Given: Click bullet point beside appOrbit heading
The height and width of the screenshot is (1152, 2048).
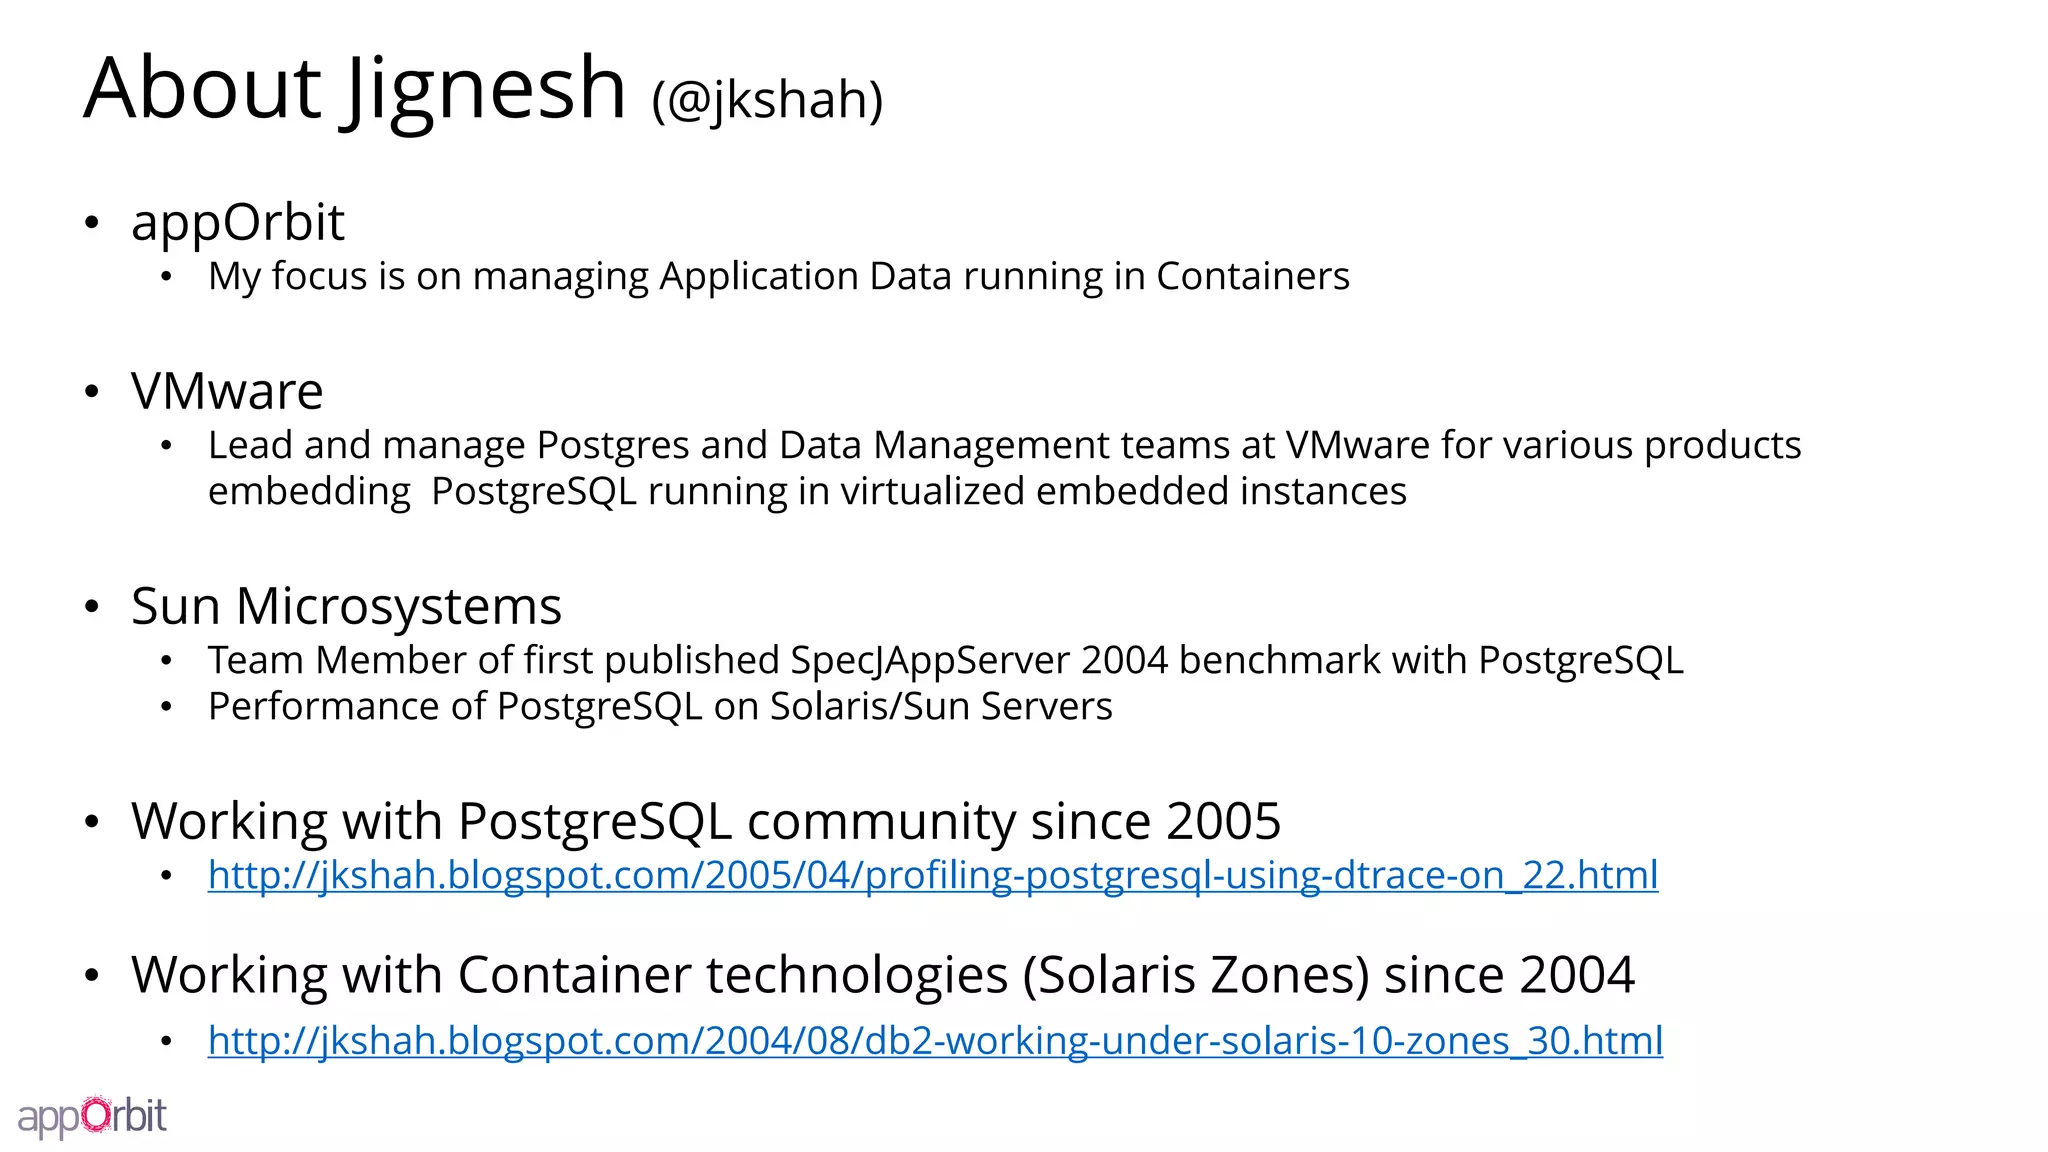Looking at the screenshot, I should point(92,223).
